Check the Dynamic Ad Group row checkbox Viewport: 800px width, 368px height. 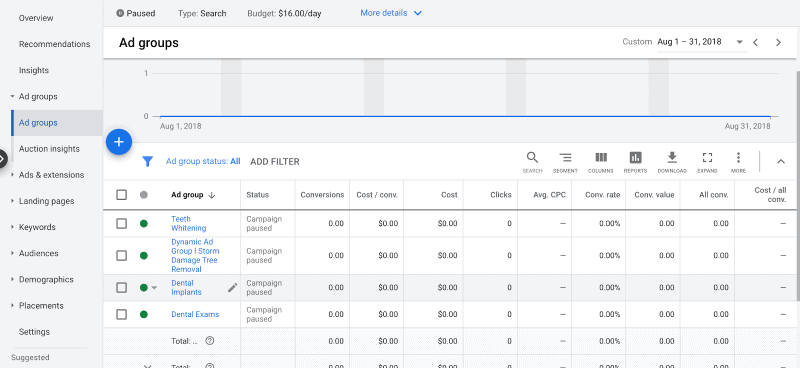121,256
